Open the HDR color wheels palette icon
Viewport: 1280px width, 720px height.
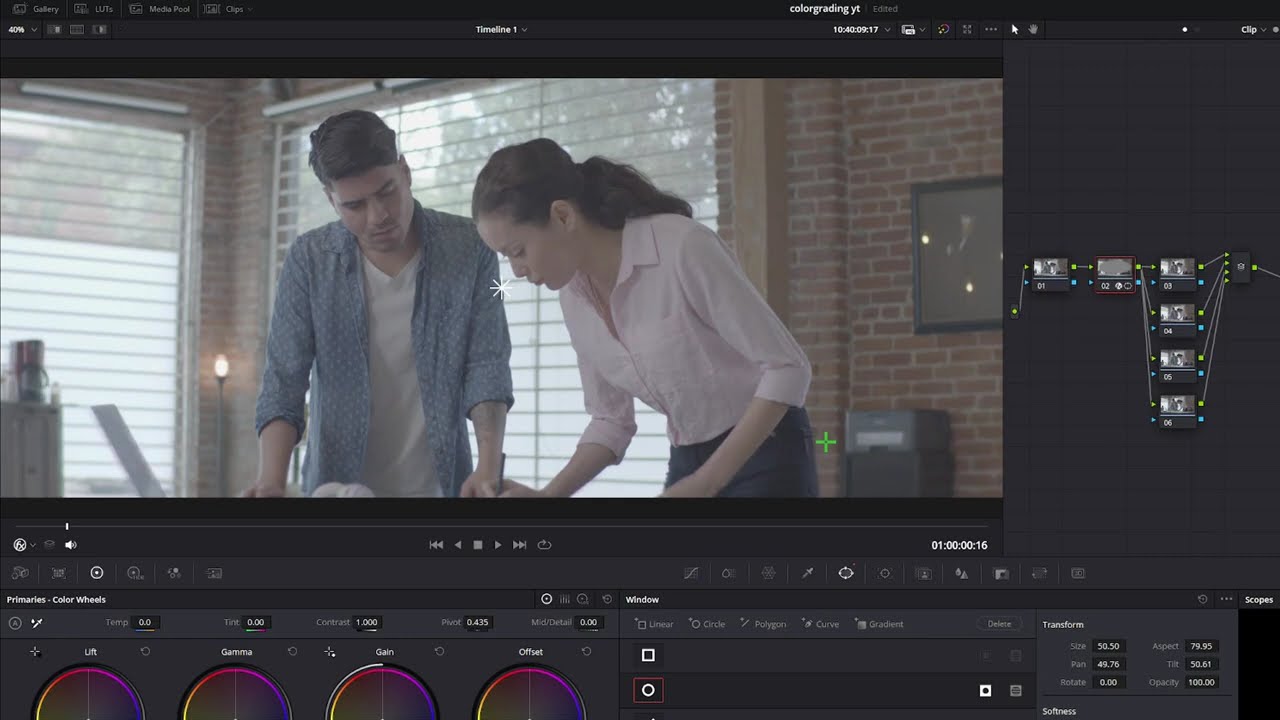135,573
